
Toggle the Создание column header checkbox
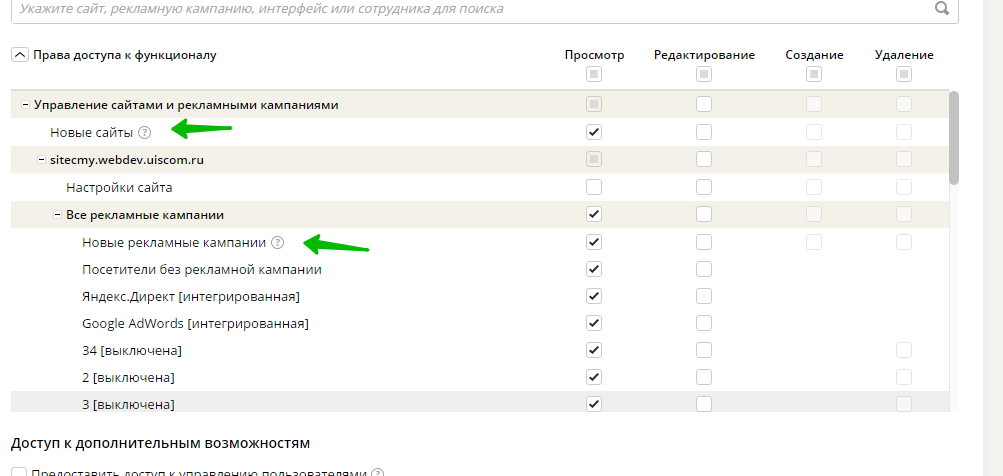click(x=814, y=74)
